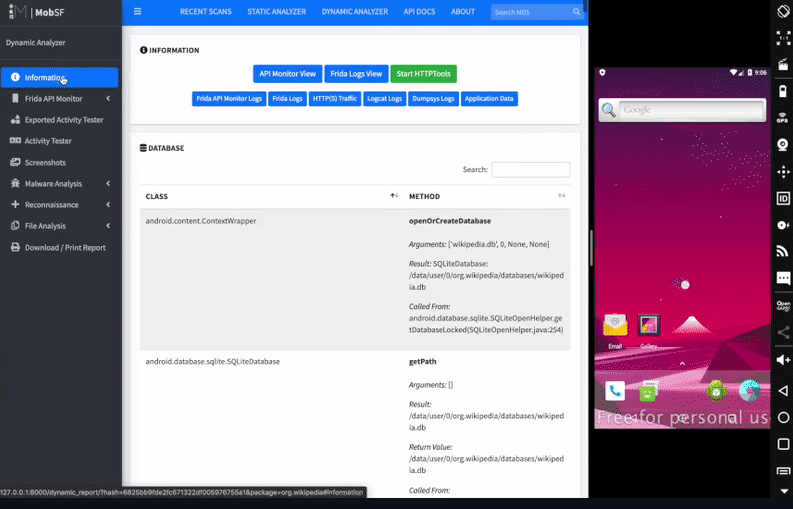Click the magnifier icon in the MD5 search box
This screenshot has width=793, height=509.
tap(577, 12)
